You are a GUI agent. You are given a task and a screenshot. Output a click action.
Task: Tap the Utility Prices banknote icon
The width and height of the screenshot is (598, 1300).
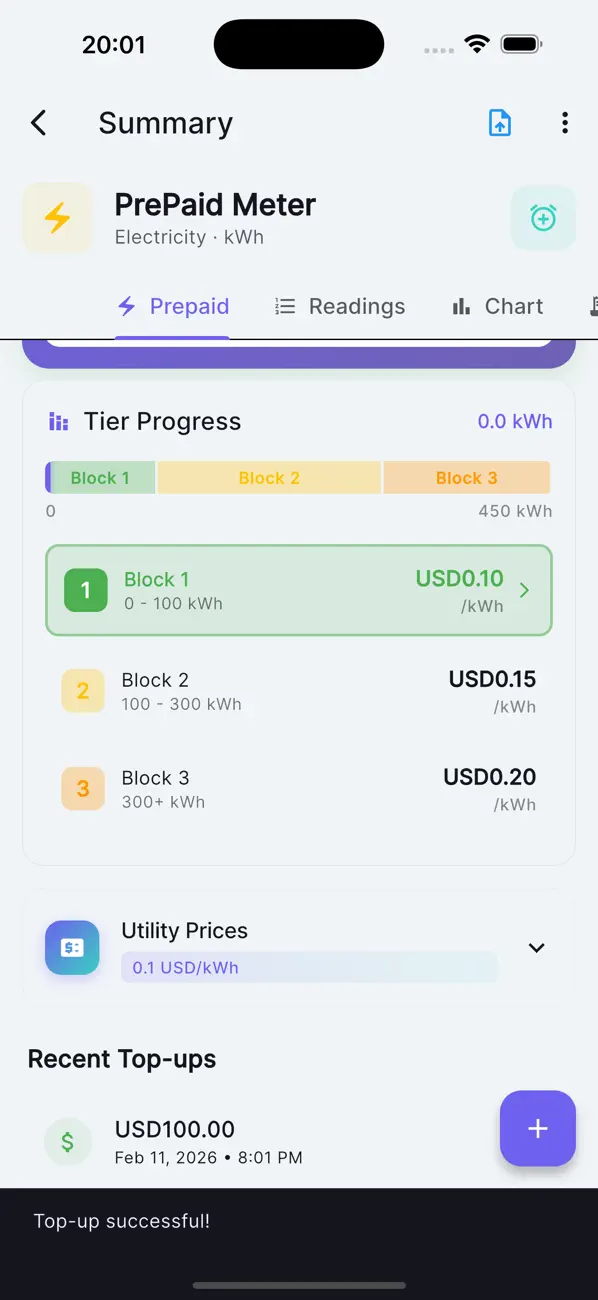[72, 947]
